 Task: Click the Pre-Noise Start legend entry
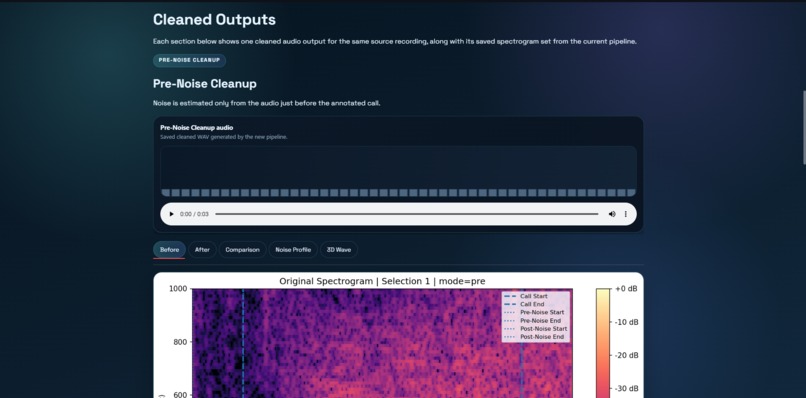(534, 312)
